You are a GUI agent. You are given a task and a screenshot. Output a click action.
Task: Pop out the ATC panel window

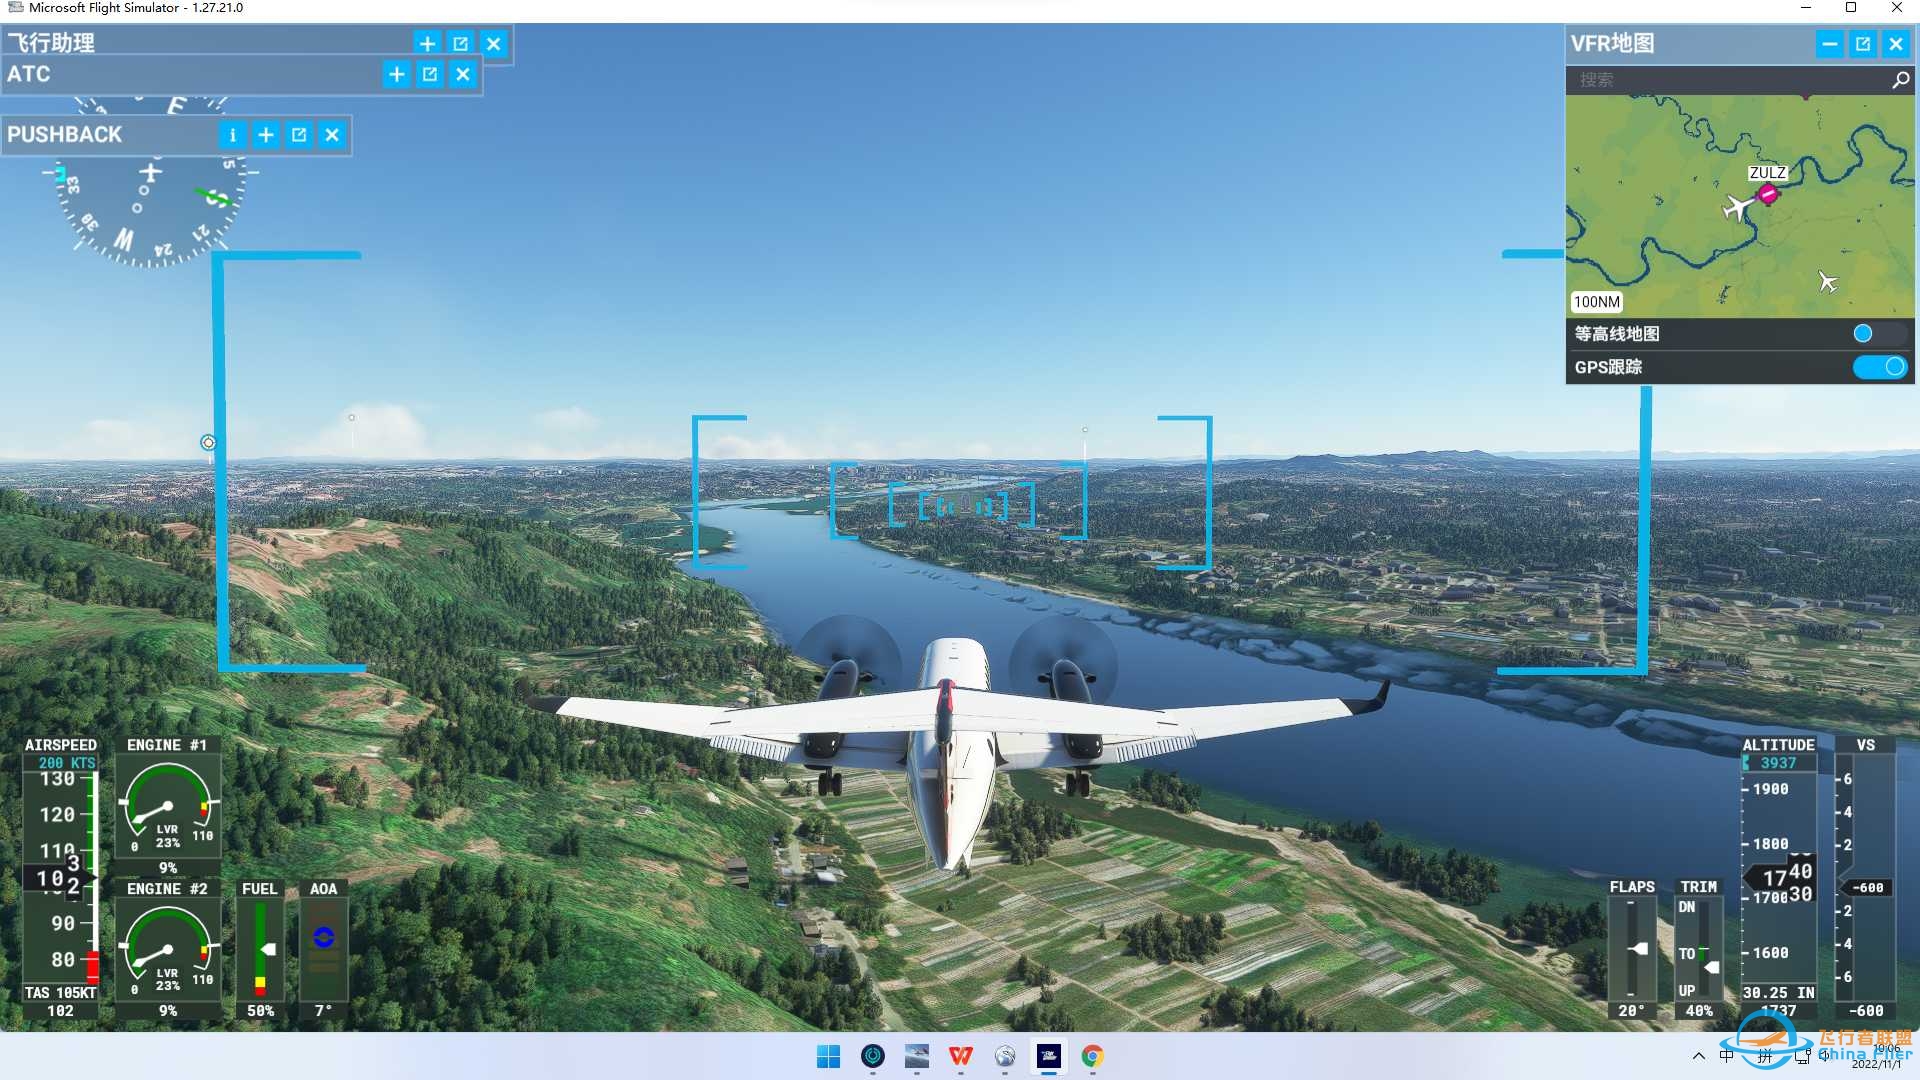430,74
